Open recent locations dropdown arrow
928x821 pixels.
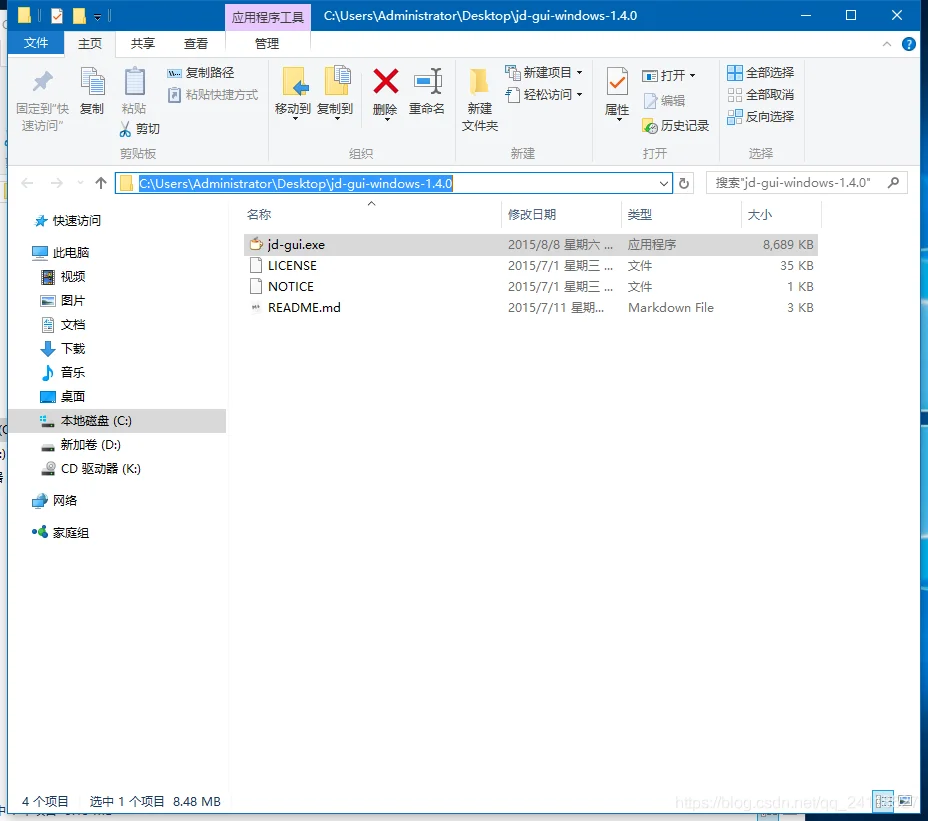point(80,183)
